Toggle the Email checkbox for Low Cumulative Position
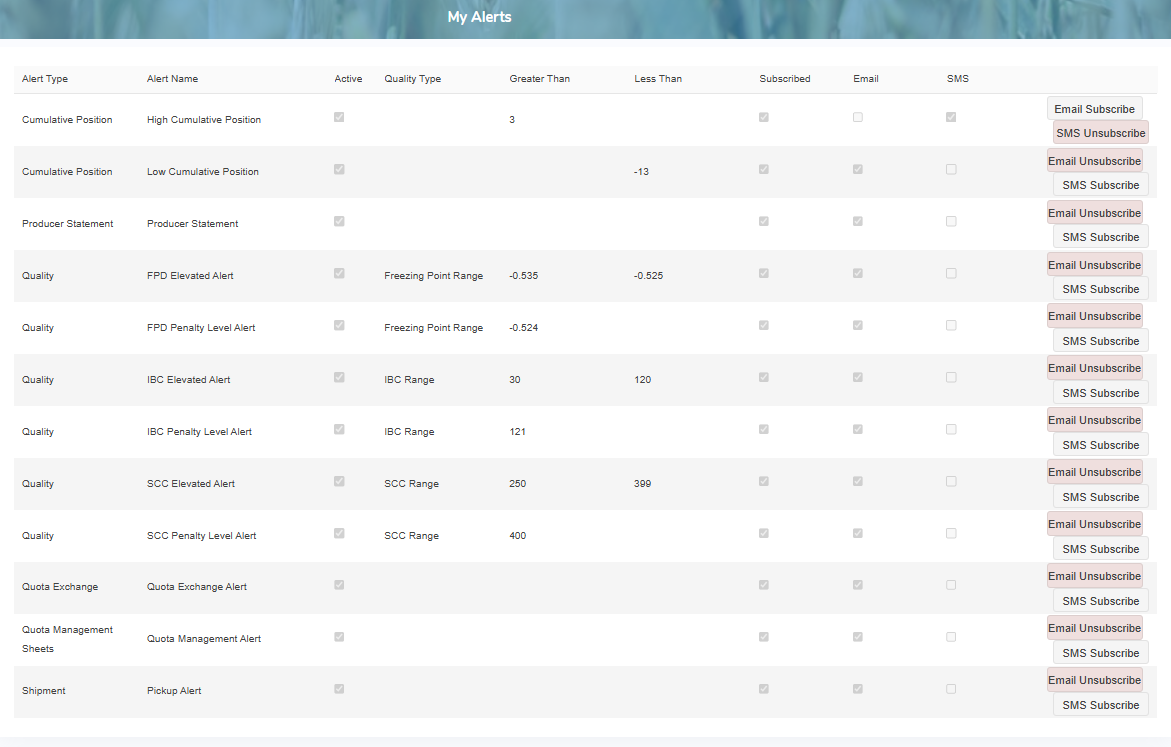 857,169
